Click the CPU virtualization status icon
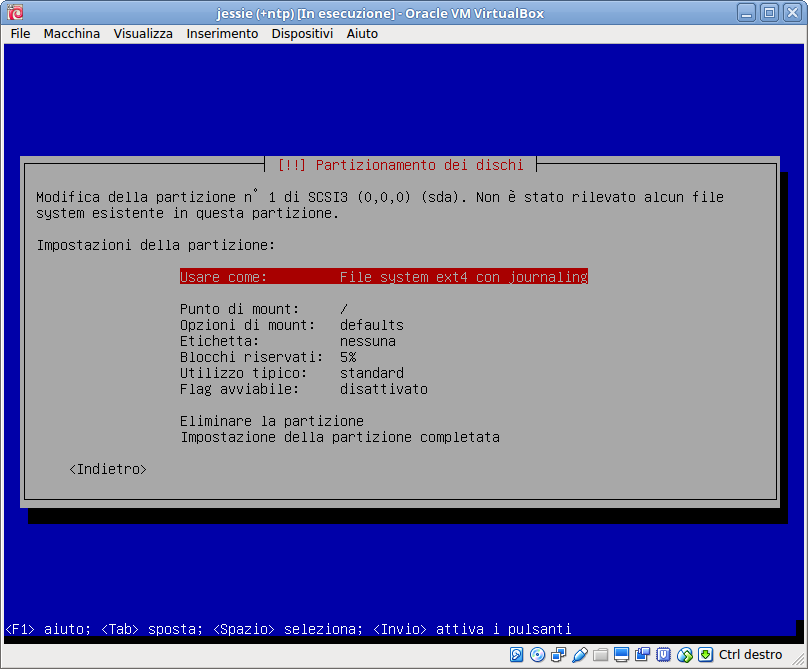This screenshot has width=808, height=669. point(664,655)
